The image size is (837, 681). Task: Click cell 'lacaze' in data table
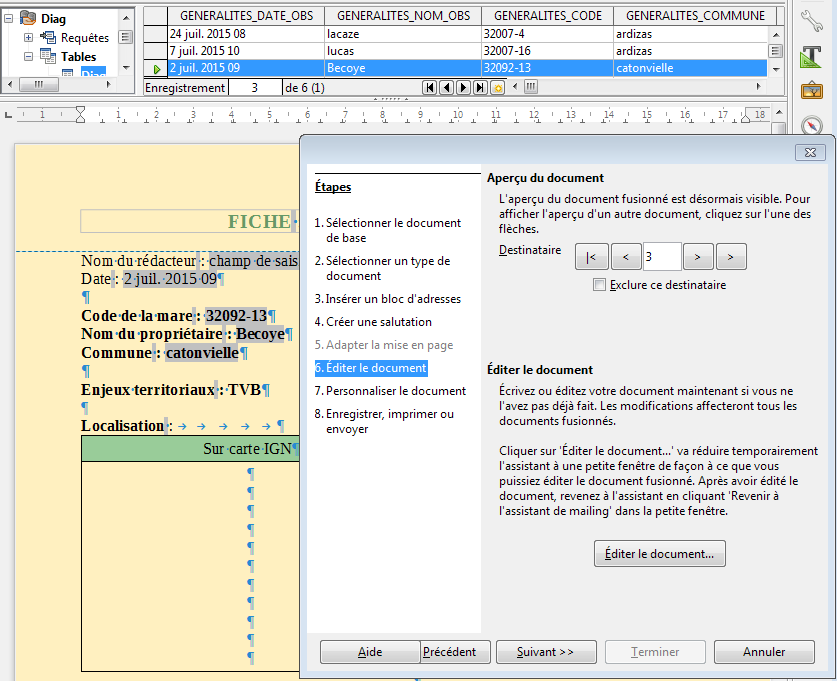coord(403,34)
